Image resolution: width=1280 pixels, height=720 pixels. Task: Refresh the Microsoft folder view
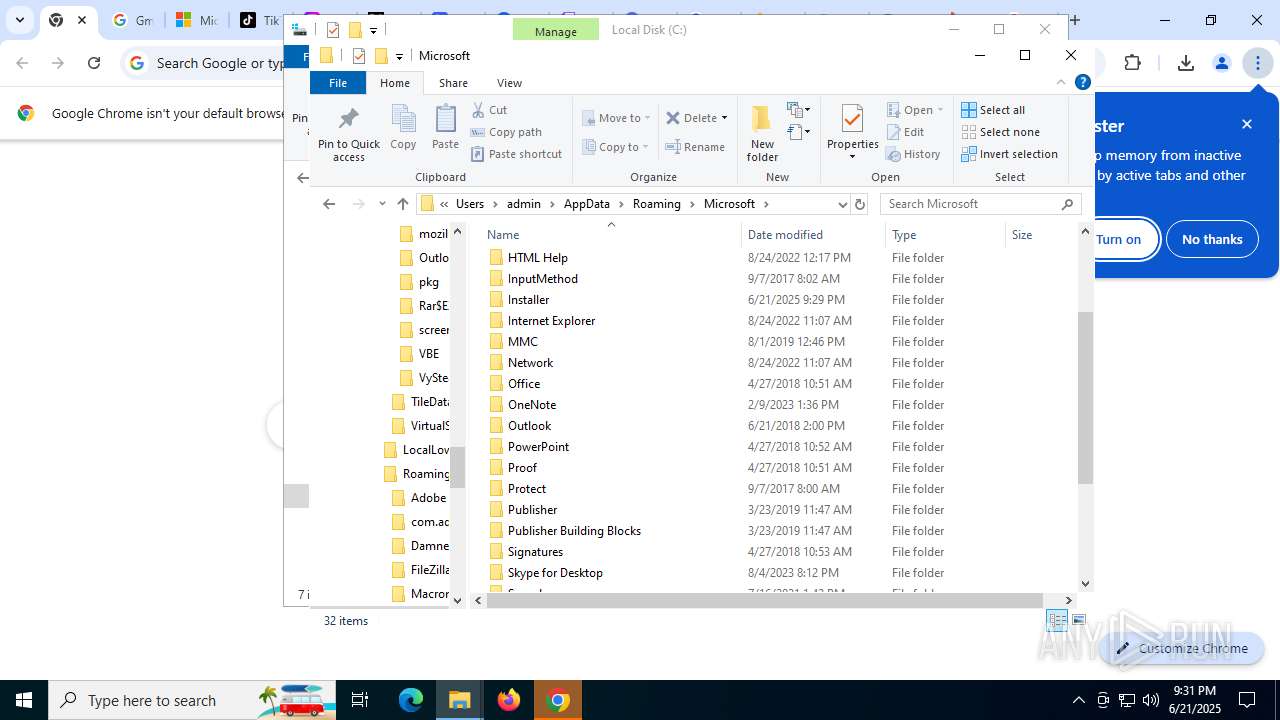pyautogui.click(x=859, y=204)
